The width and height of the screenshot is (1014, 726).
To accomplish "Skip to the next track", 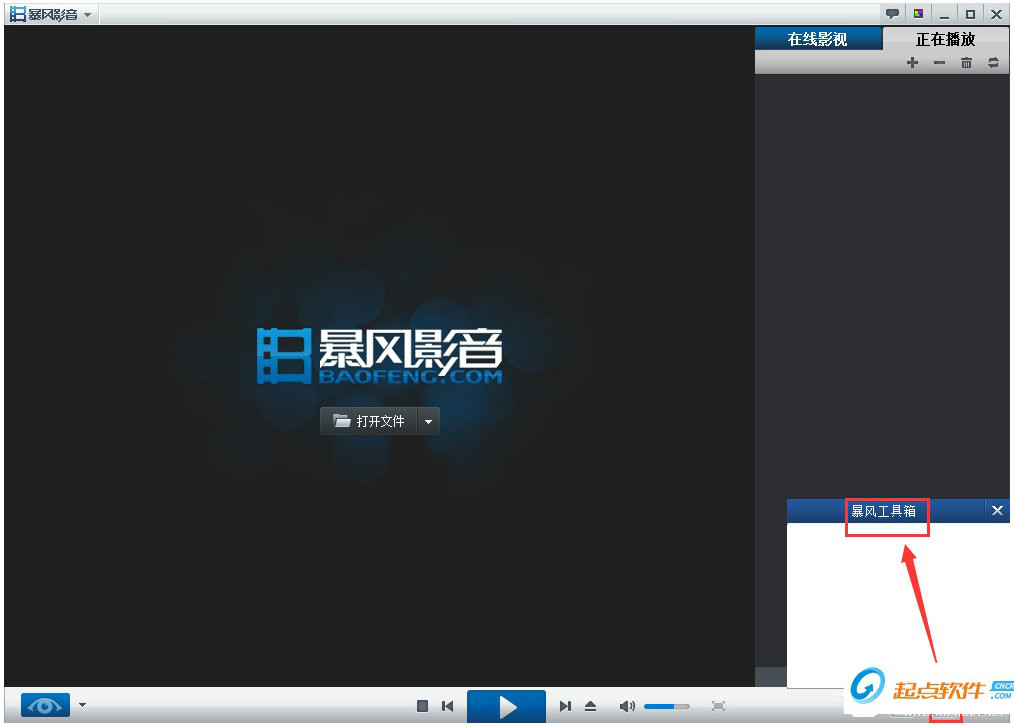I will pyautogui.click(x=565, y=706).
